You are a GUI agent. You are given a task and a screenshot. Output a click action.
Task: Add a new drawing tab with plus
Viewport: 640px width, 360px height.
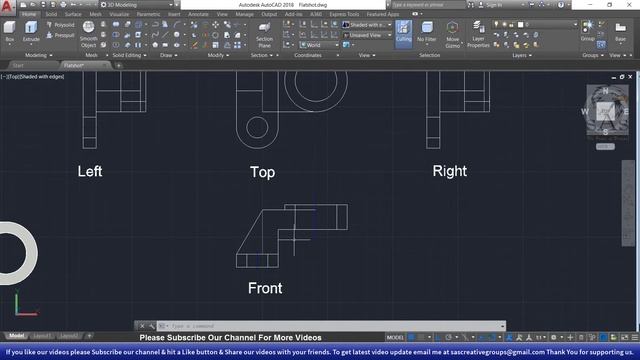tap(119, 65)
